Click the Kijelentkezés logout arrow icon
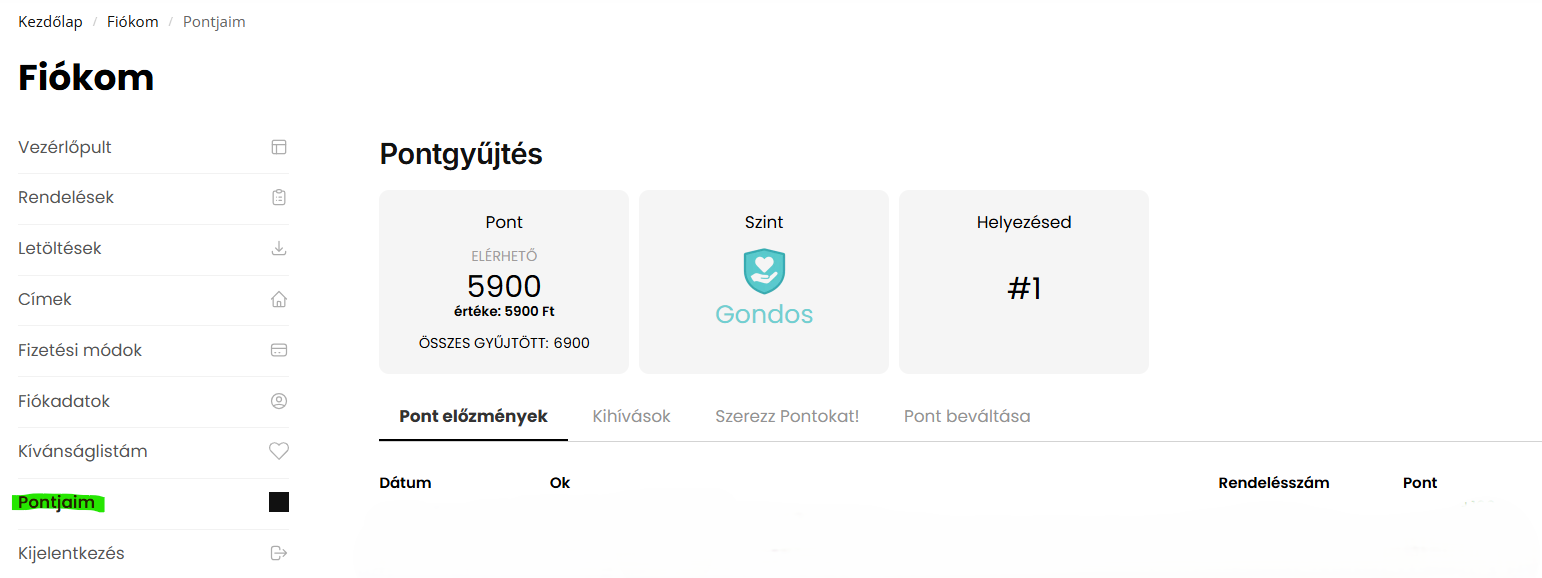Viewport: 1542px width, 578px height. [279, 553]
